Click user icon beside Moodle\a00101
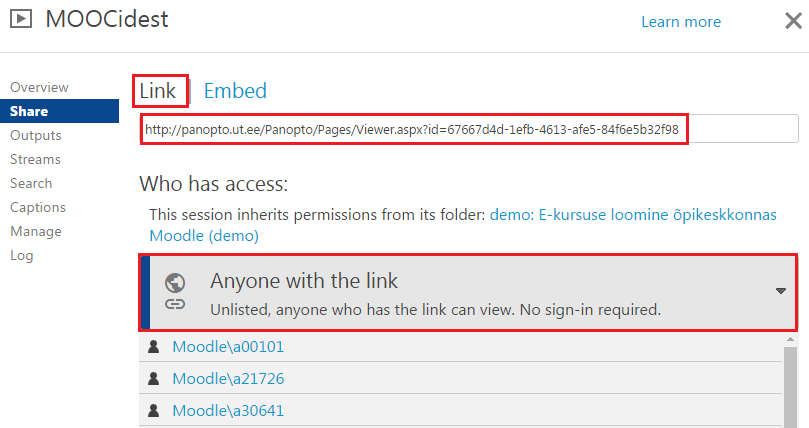This screenshot has width=809, height=428. (x=154, y=347)
